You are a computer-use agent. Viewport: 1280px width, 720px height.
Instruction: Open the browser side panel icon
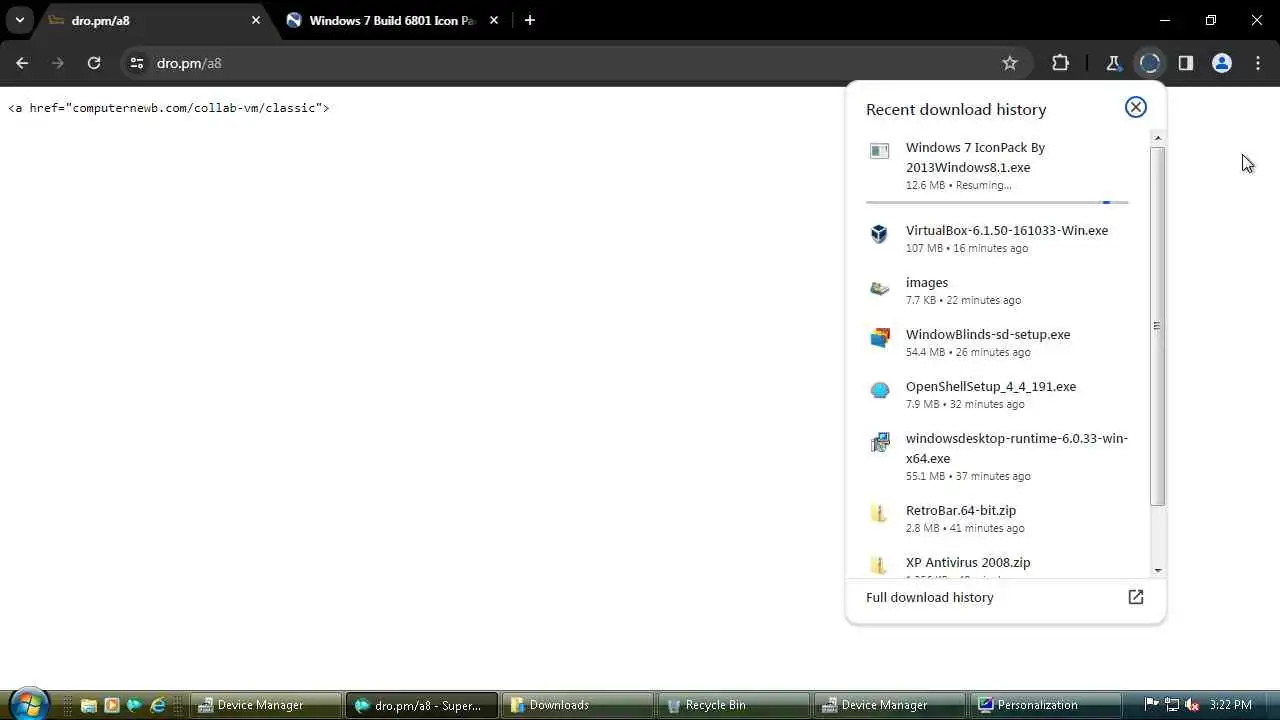click(x=1186, y=63)
